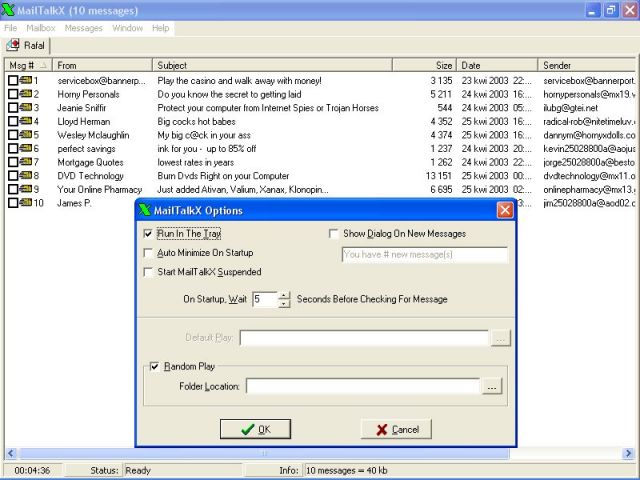Sort messages by From column
Screen dimensions: 640x480
tap(102, 65)
